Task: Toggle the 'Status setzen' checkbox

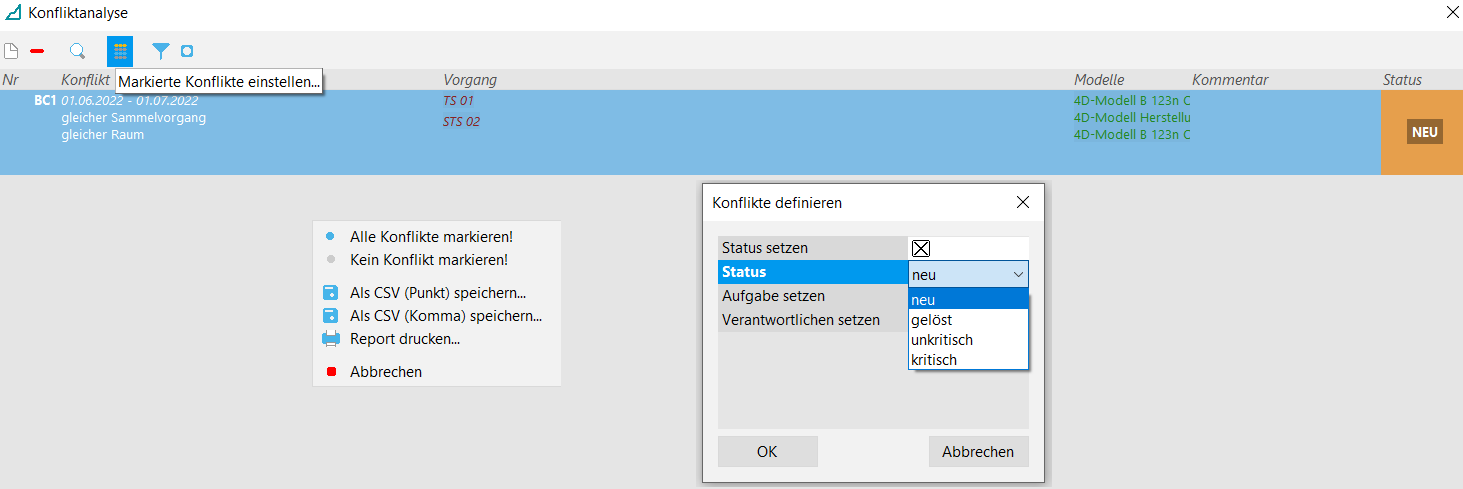Action: coord(921,249)
